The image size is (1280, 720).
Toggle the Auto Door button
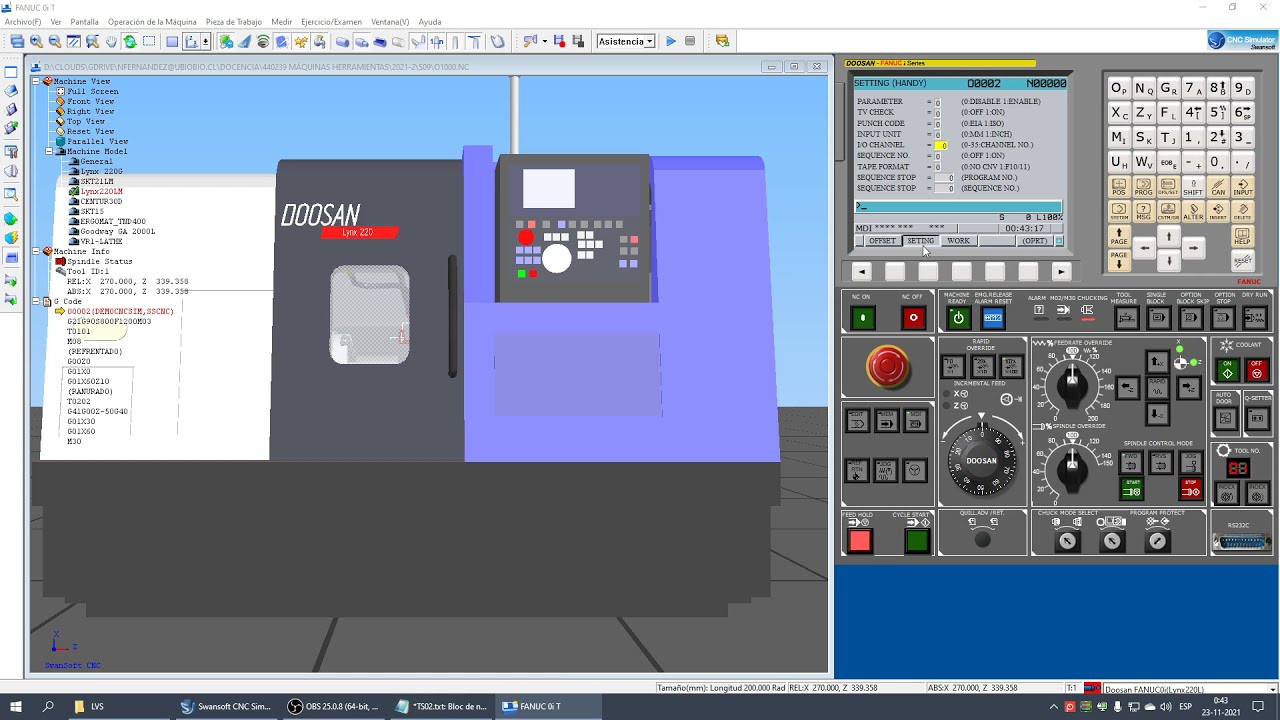(x=1227, y=419)
